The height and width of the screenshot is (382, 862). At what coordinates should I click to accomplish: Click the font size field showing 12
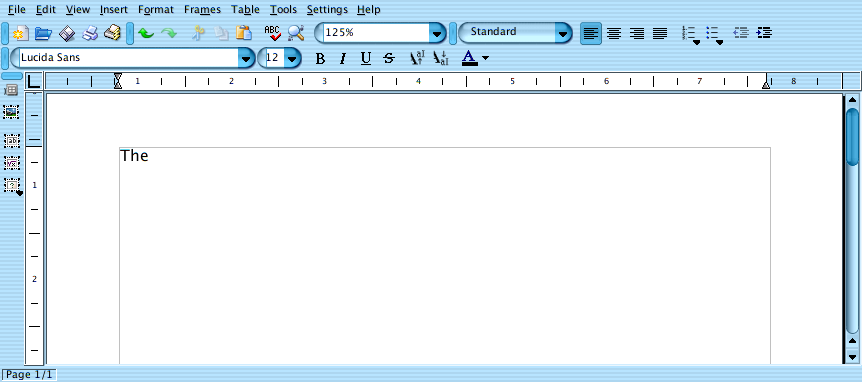pos(274,58)
